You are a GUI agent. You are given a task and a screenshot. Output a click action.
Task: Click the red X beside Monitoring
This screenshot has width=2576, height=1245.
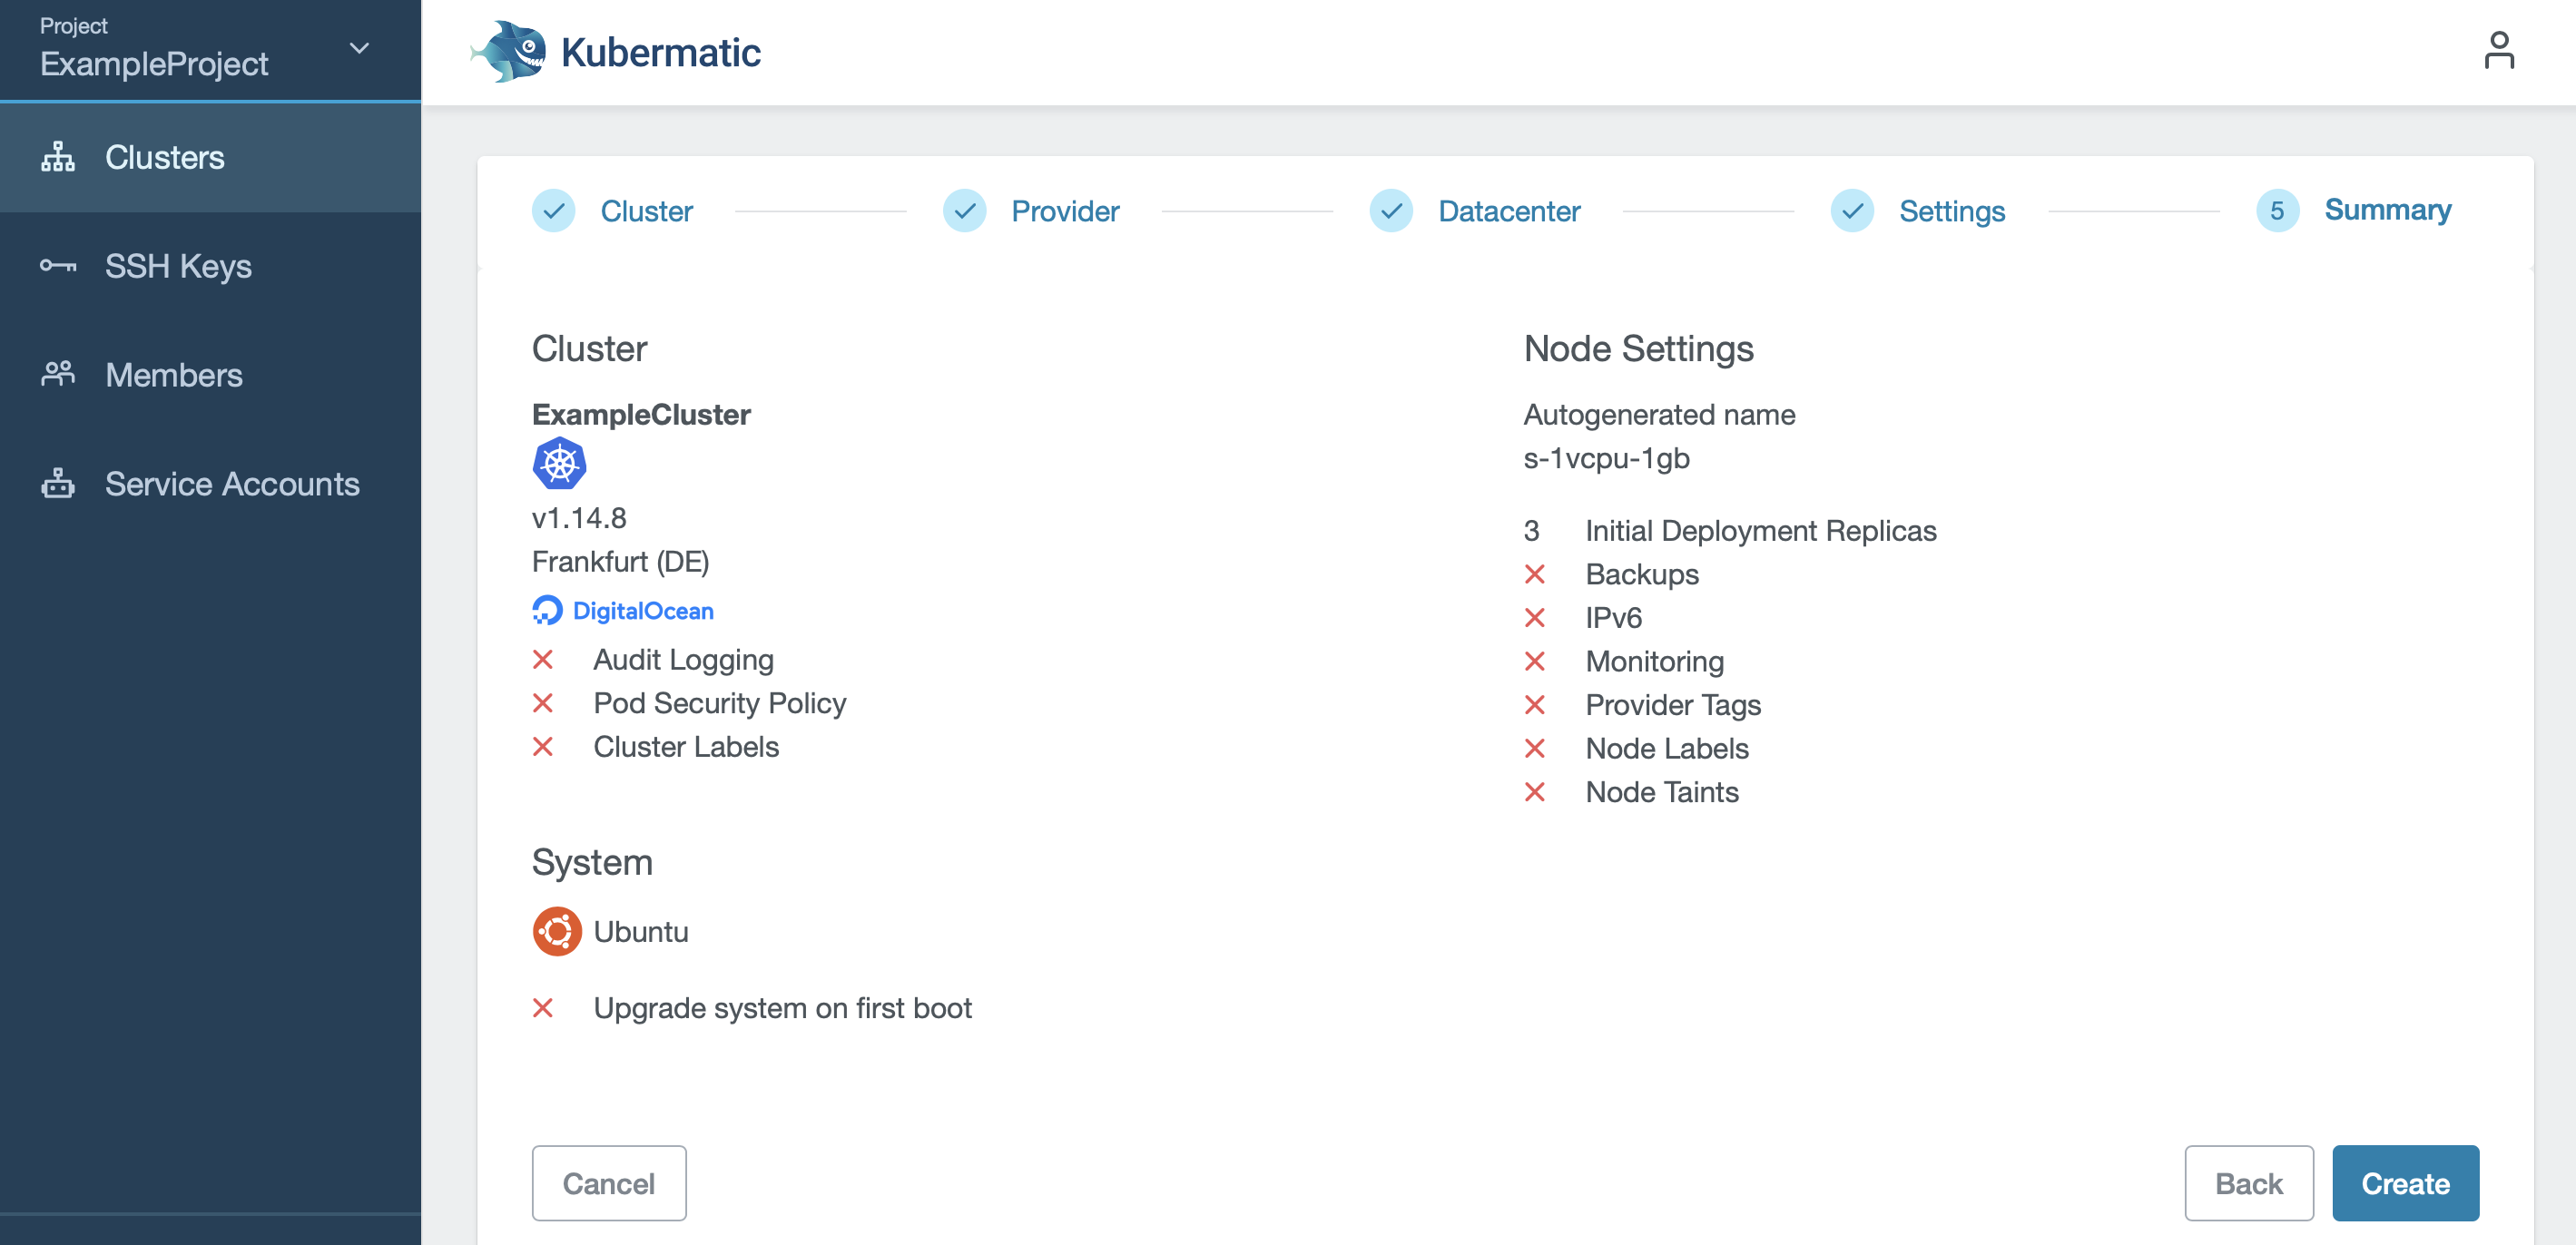pos(1535,661)
